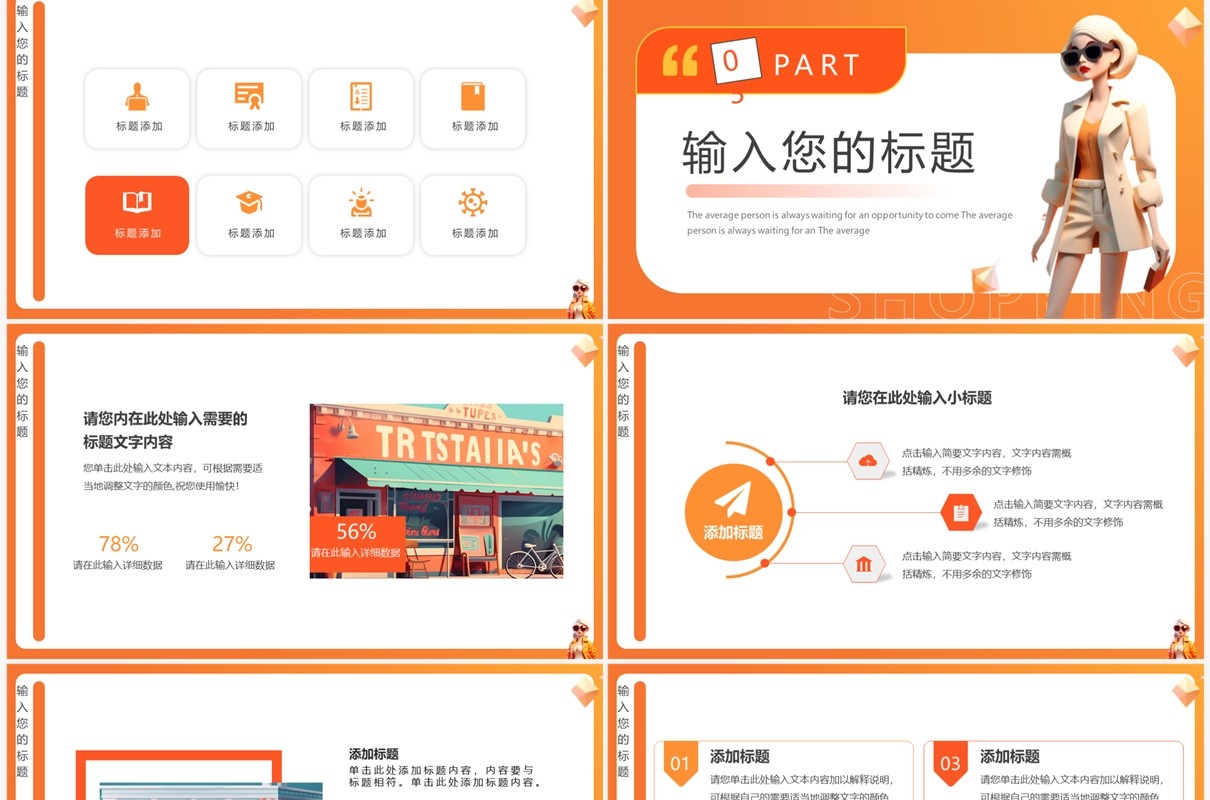This screenshot has height=800, width=1210.
Task: Click 添加标题 above the 单击此处添加标题内容 paragraph
Action: [374, 754]
